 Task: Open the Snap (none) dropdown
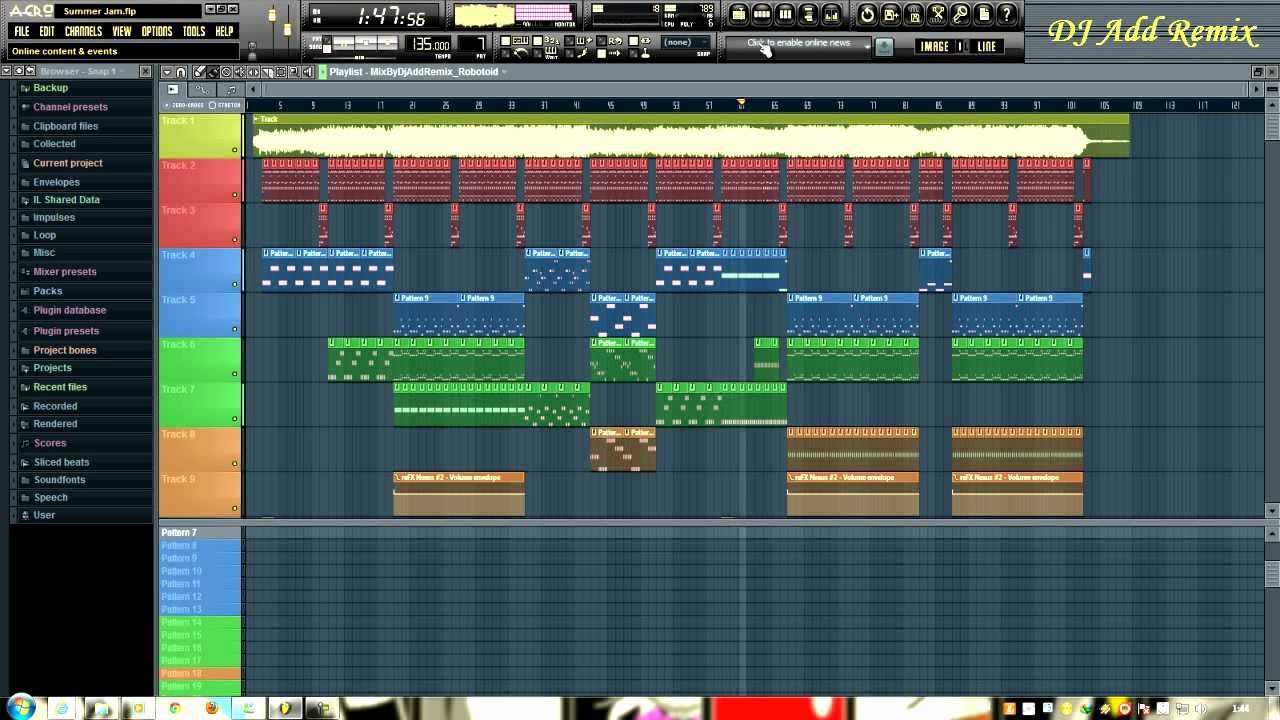tap(686, 42)
